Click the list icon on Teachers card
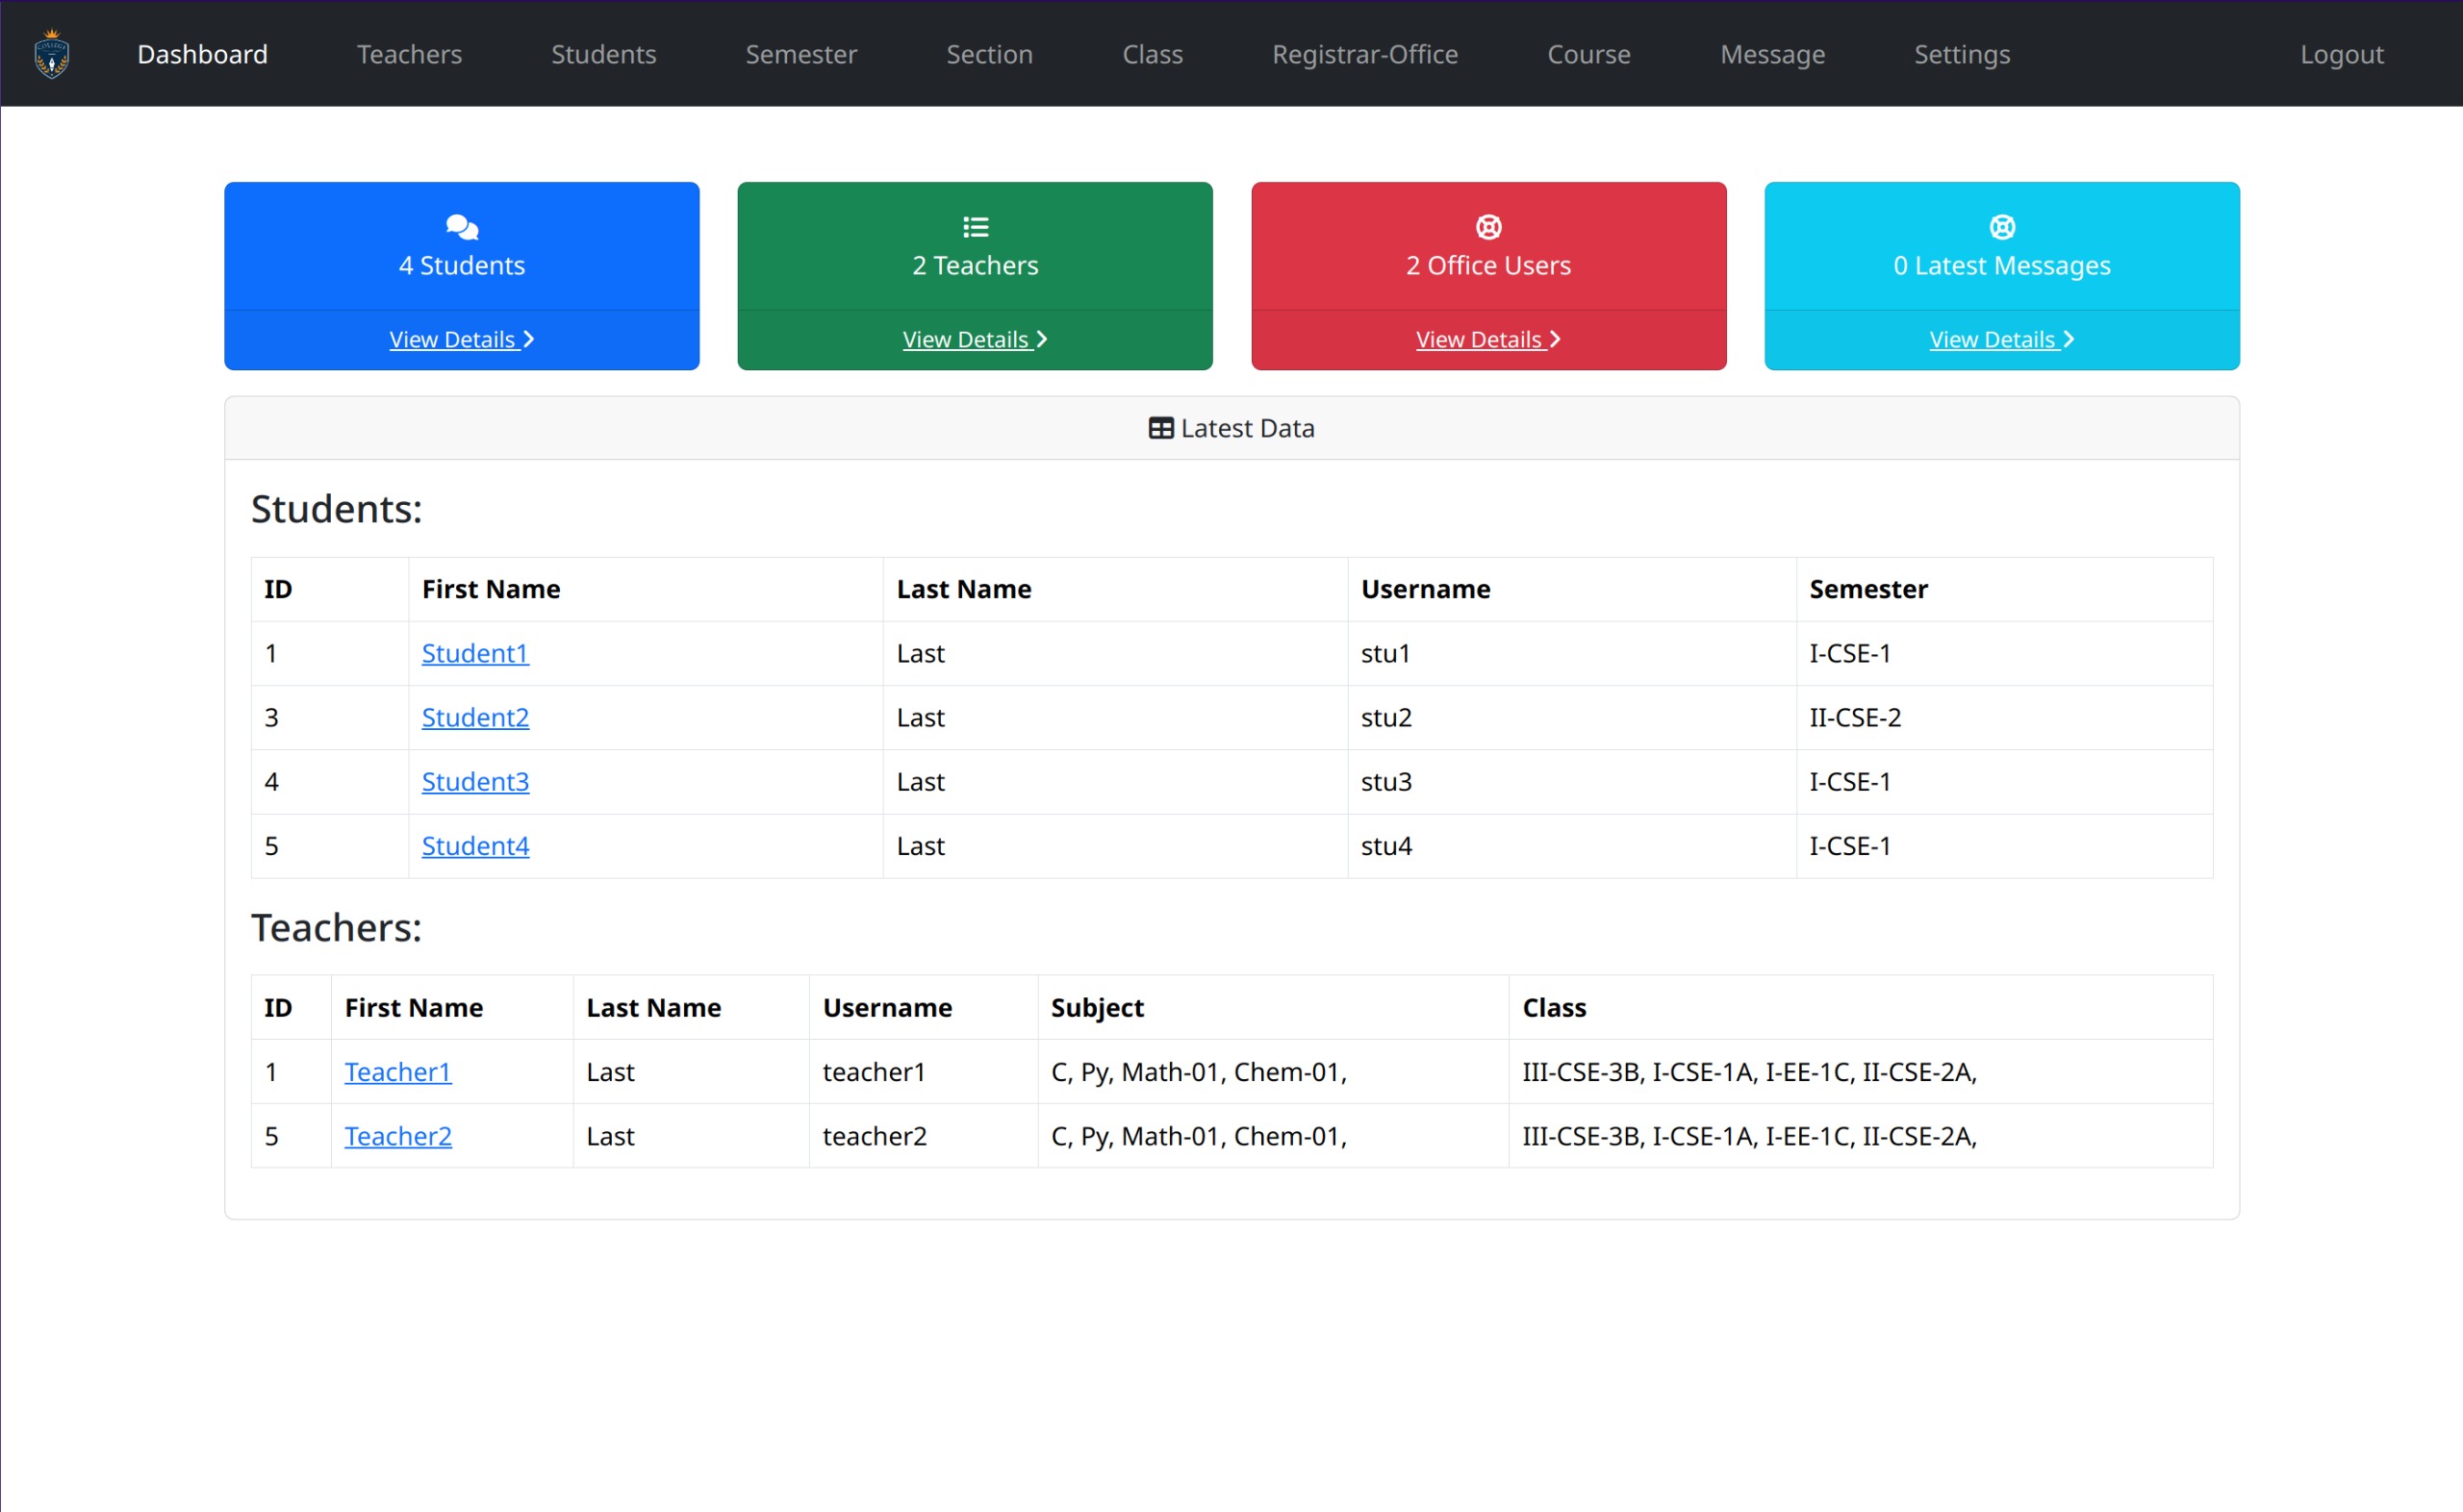 975,227
